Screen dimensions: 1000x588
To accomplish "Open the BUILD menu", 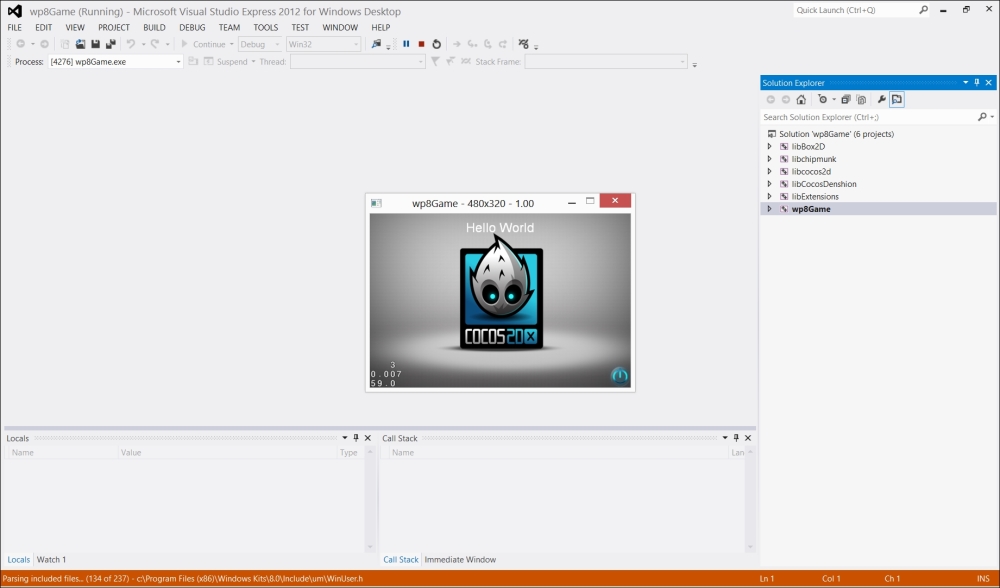I will [x=154, y=27].
